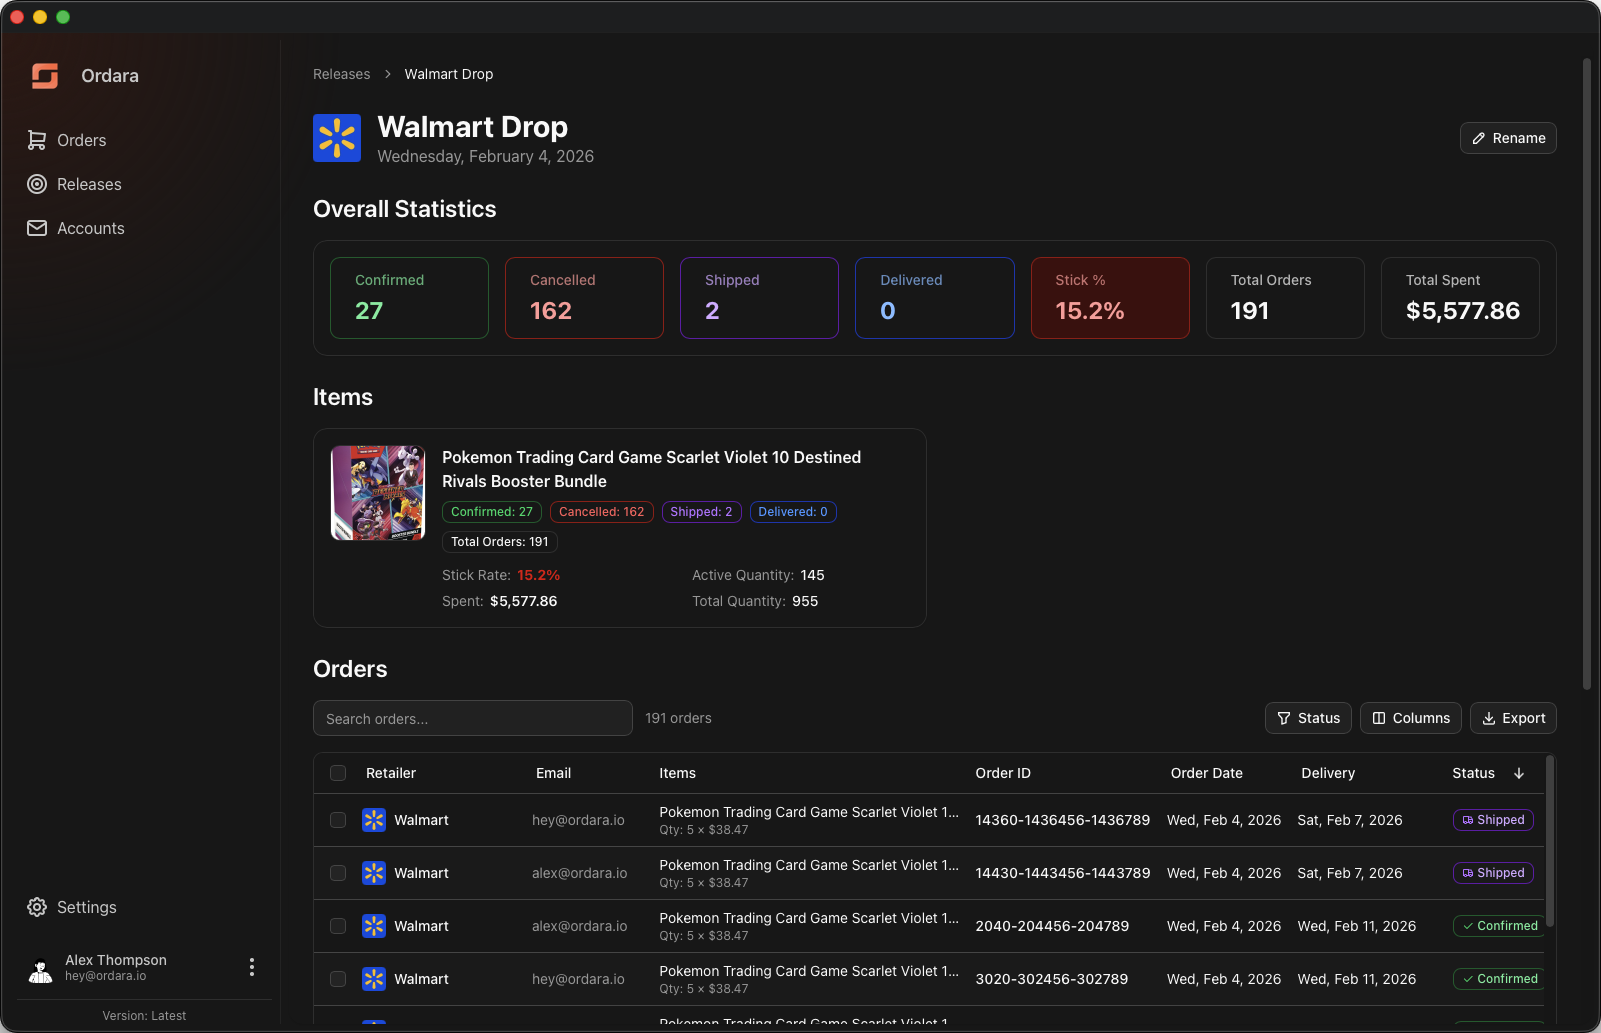This screenshot has height=1033, width=1601.
Task: Check the box for order 14430-1443456-1443789
Action: click(338, 873)
